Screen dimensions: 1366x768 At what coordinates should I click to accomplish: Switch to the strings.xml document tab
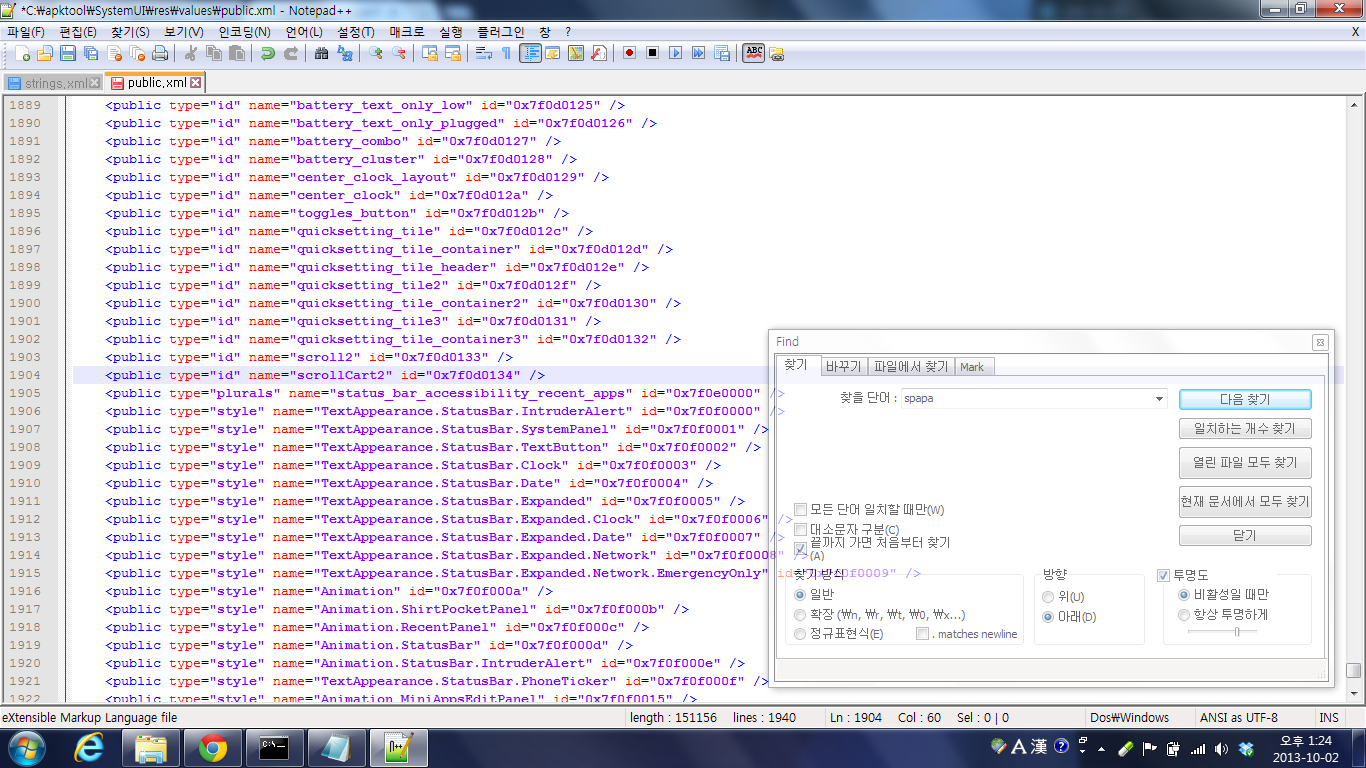click(48, 83)
